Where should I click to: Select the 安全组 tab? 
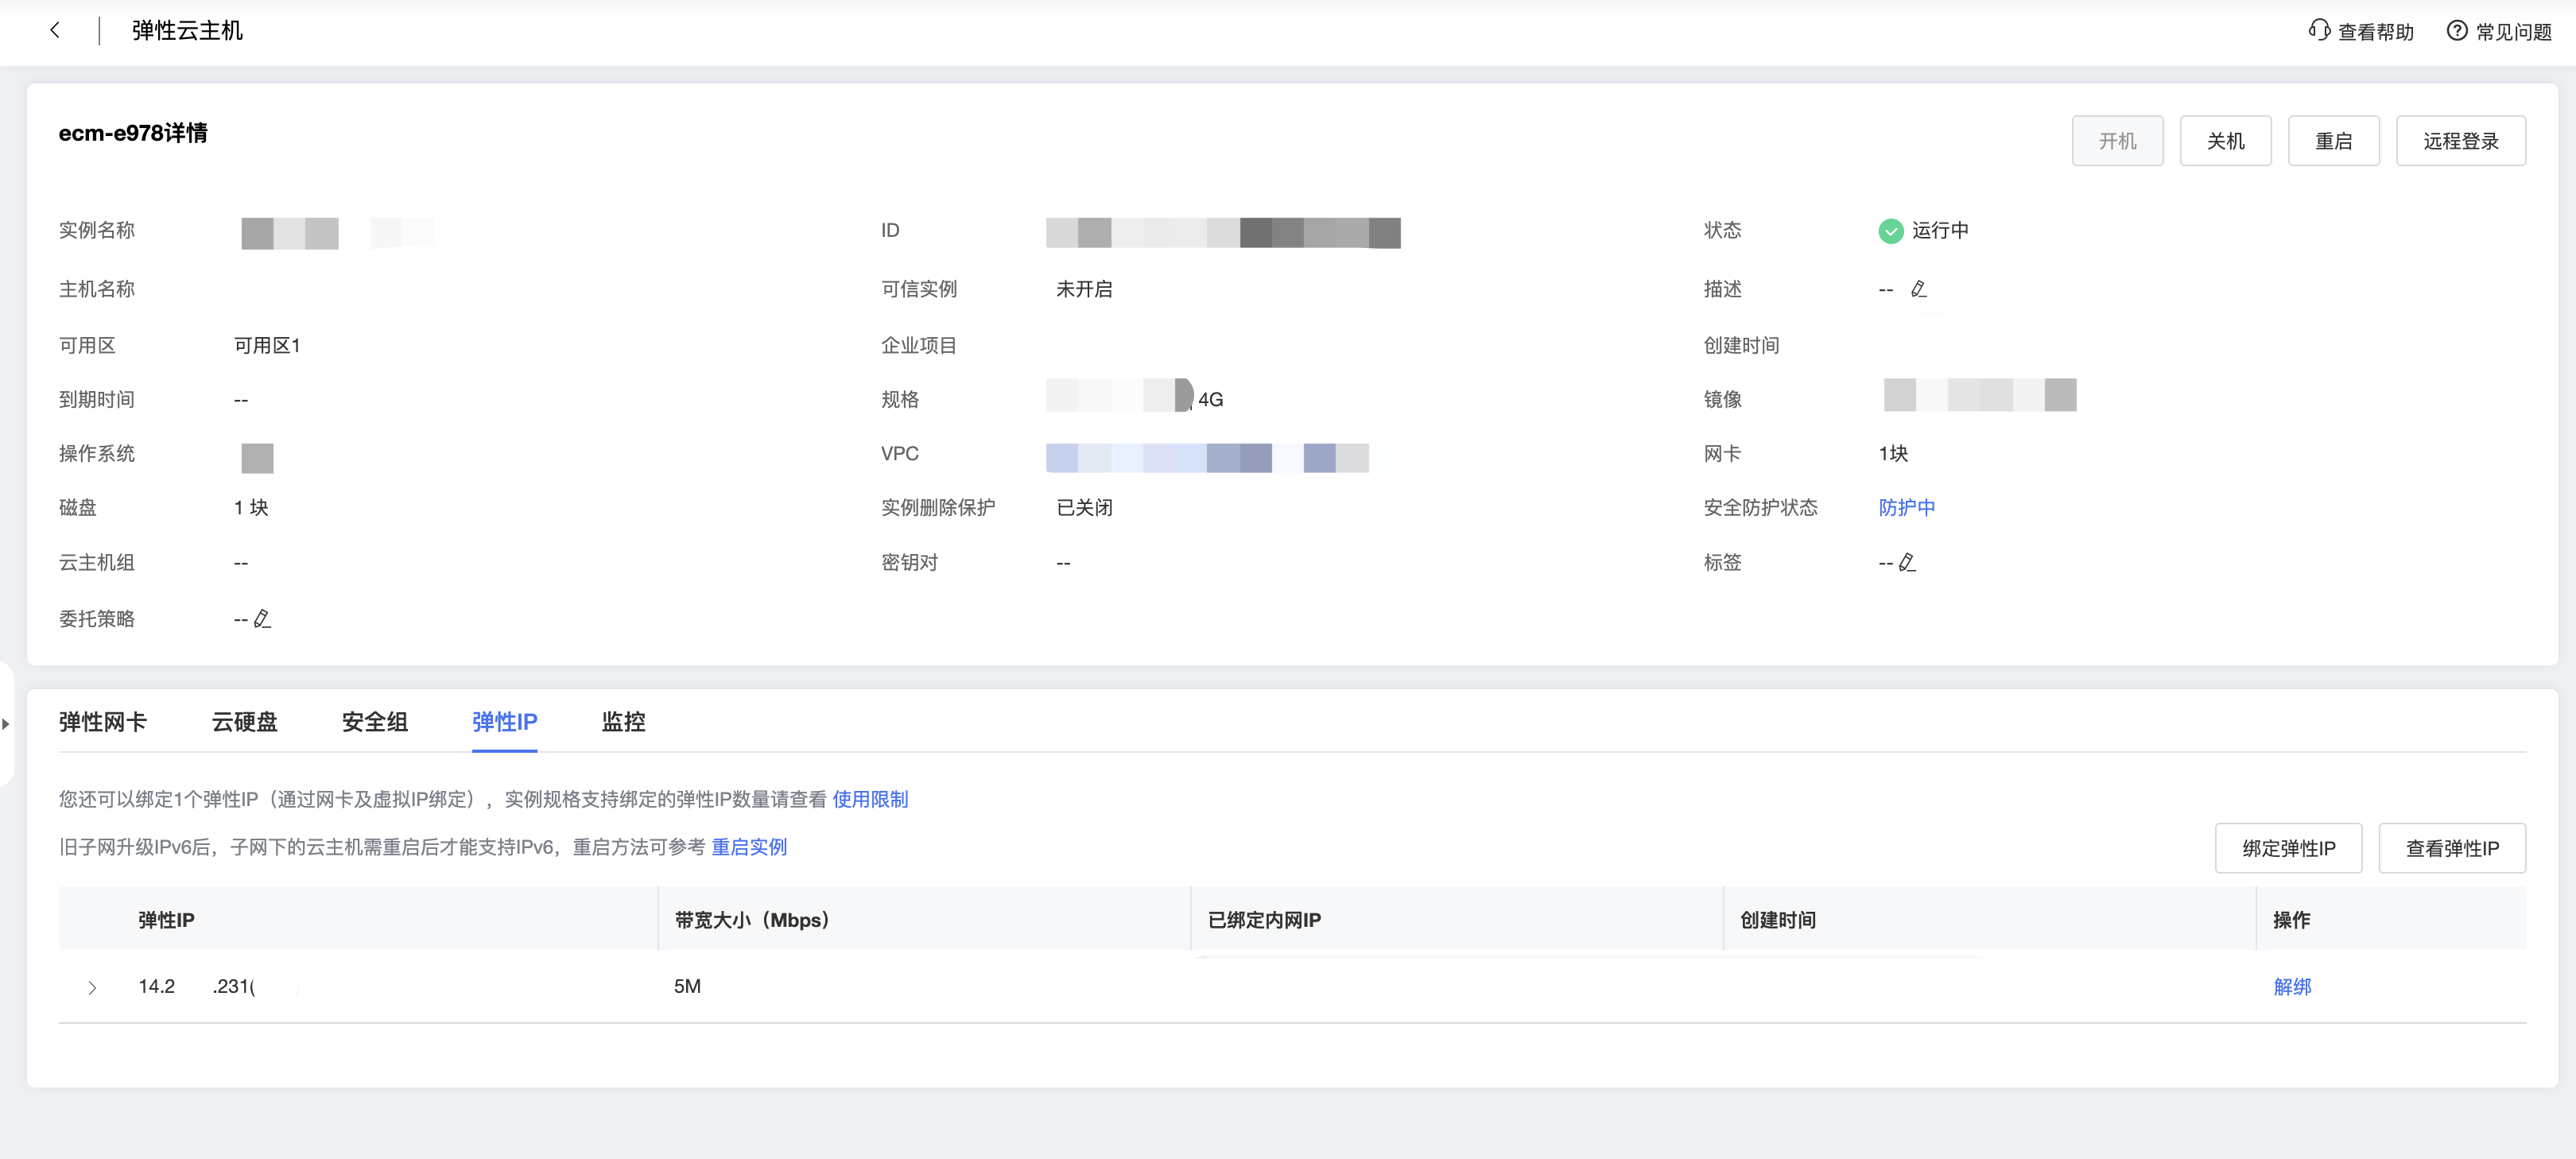pos(374,722)
